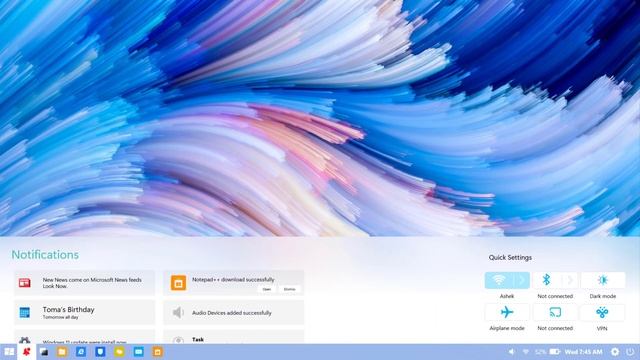The width and height of the screenshot is (640, 360).
Task: Click Open on the Notepad++ notification
Action: [x=267, y=289]
